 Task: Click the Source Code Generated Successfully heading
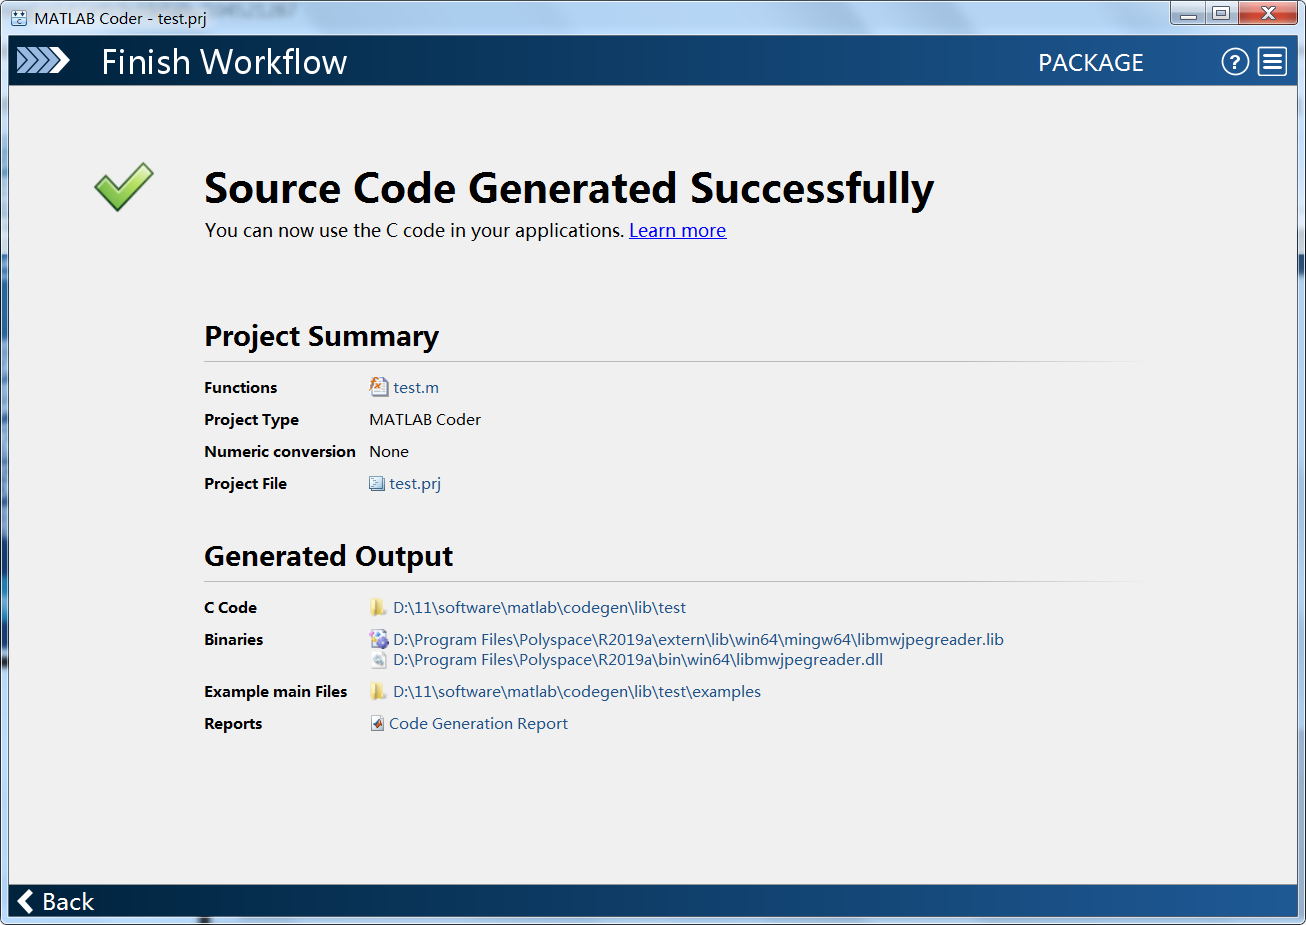569,189
